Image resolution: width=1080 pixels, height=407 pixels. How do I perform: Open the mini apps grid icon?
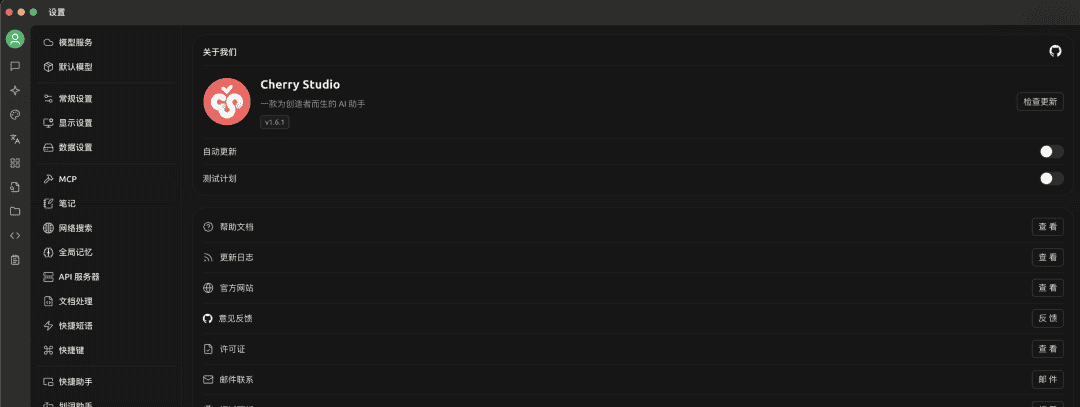coord(15,163)
